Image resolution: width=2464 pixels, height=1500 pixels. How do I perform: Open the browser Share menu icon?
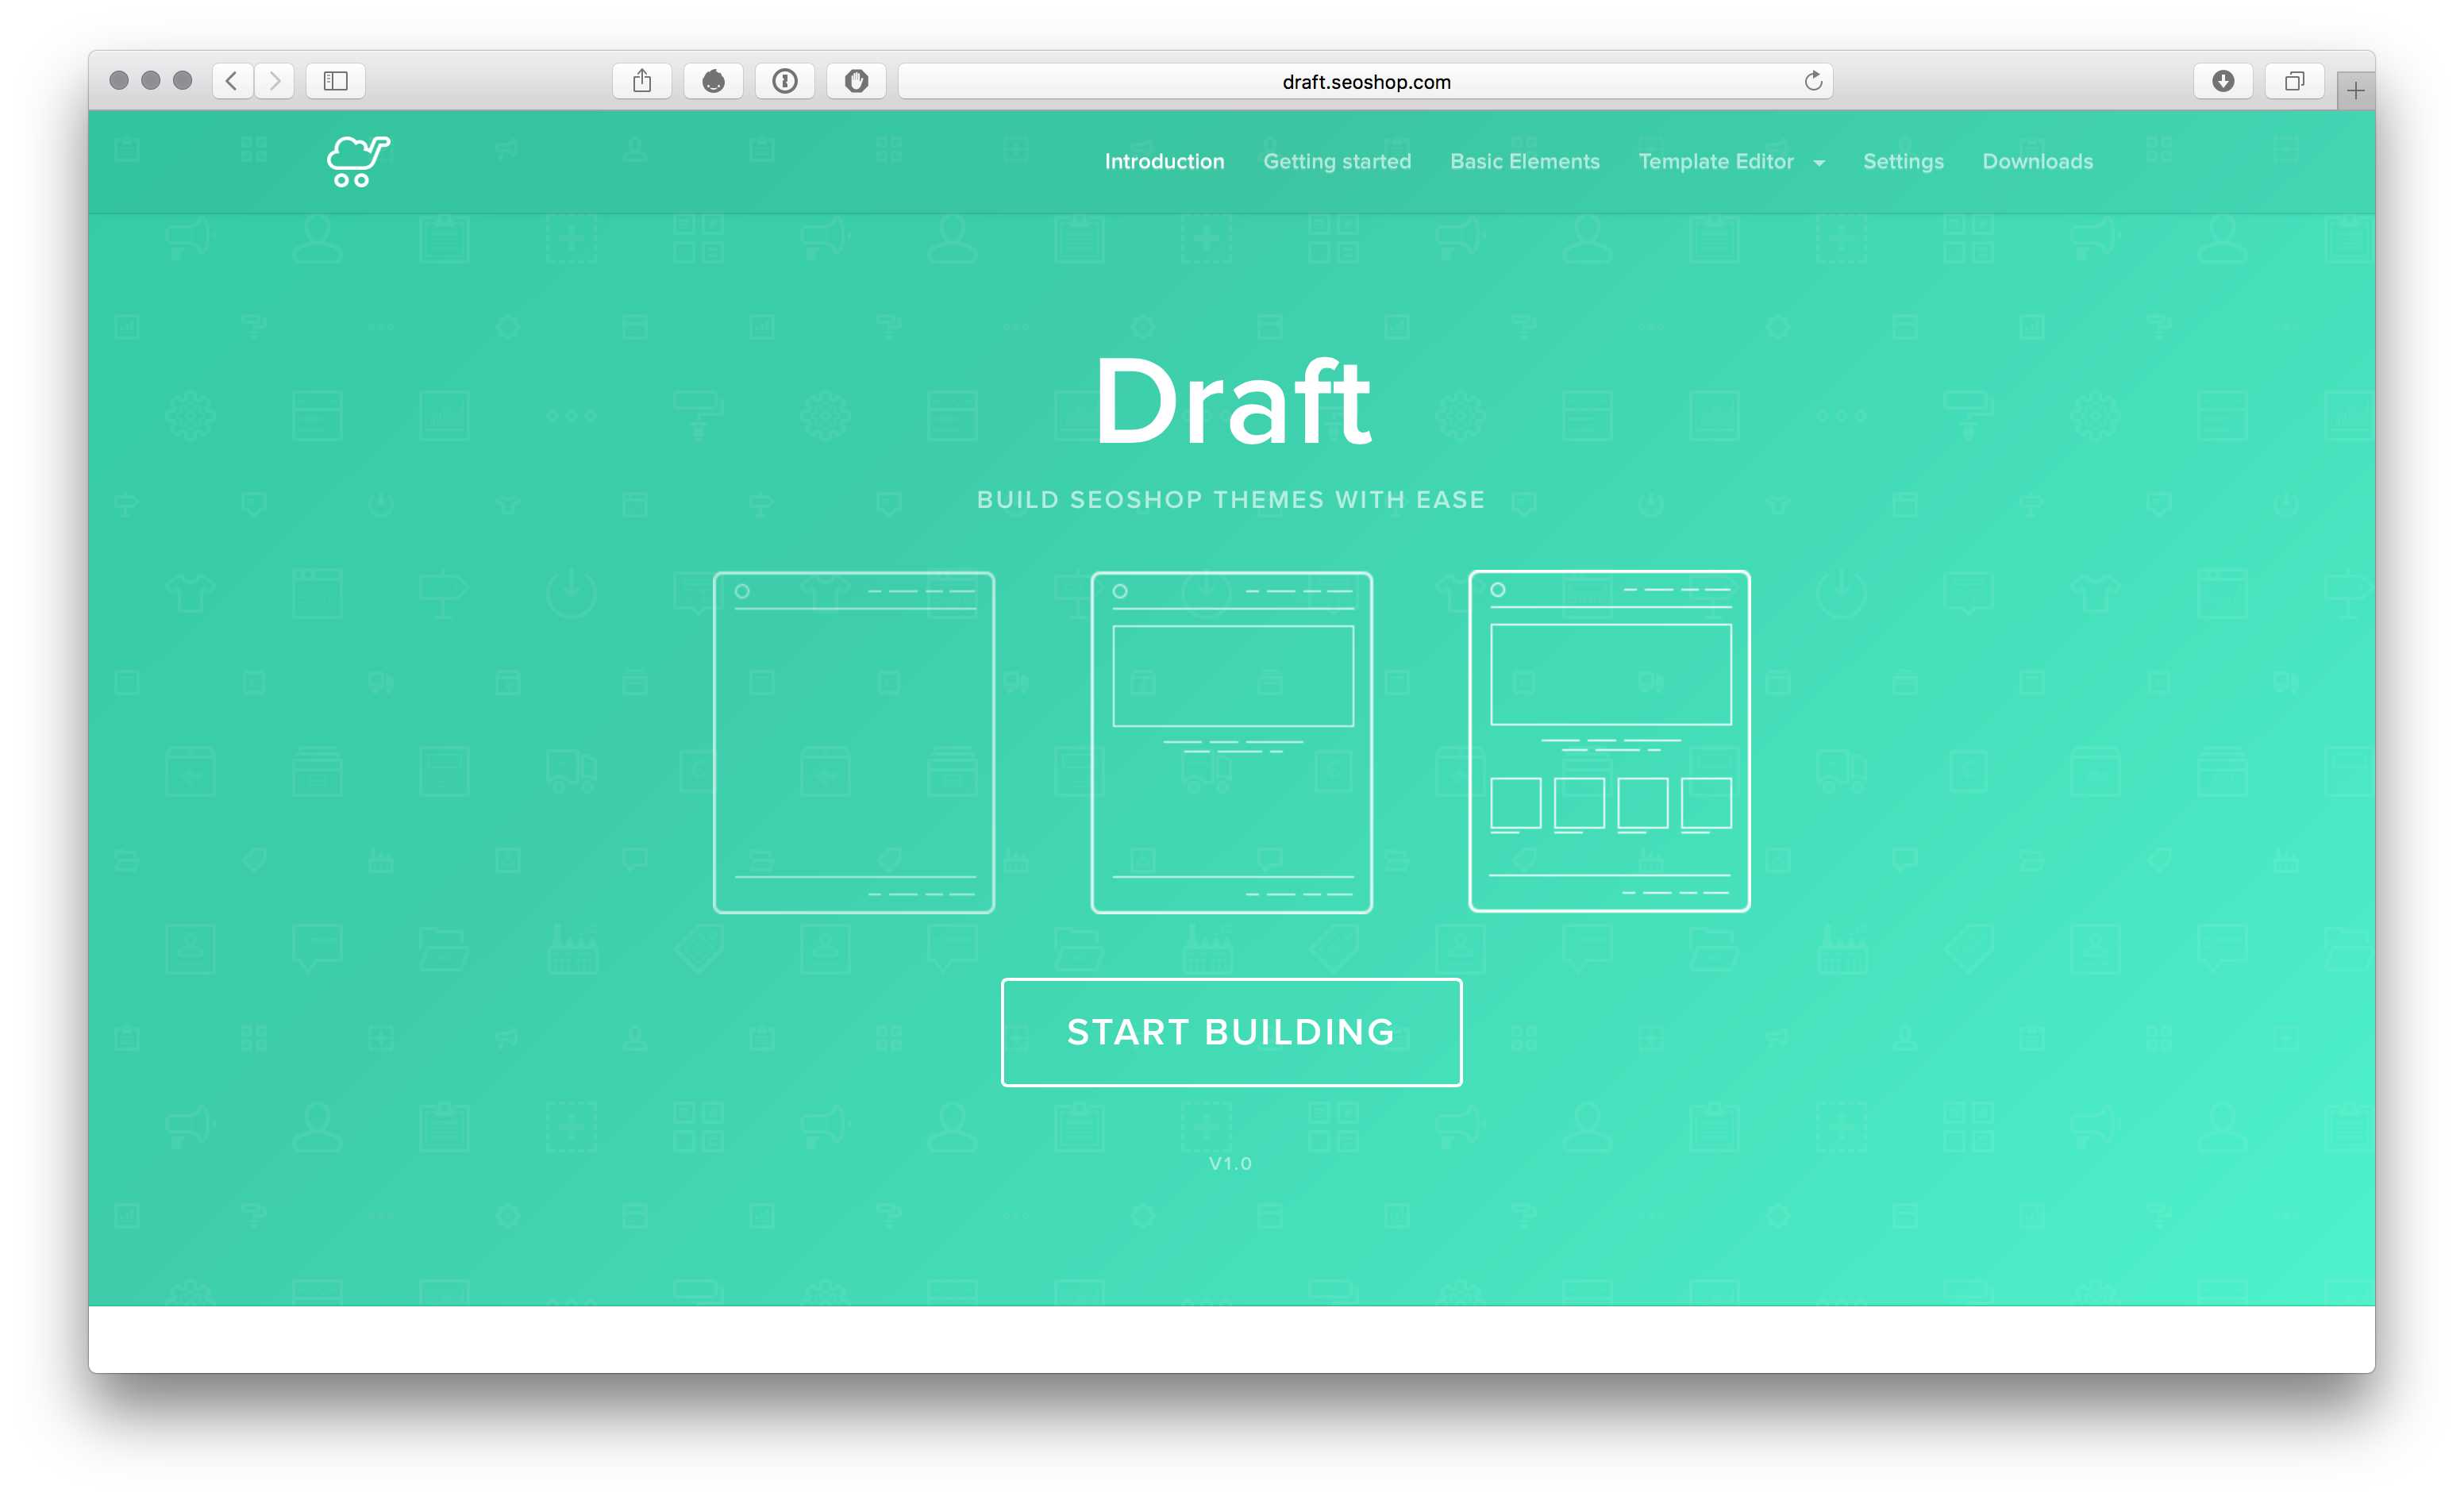point(642,81)
